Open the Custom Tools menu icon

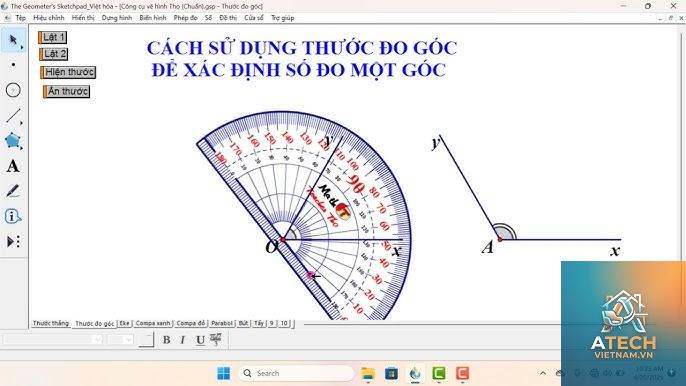pyautogui.click(x=13, y=242)
